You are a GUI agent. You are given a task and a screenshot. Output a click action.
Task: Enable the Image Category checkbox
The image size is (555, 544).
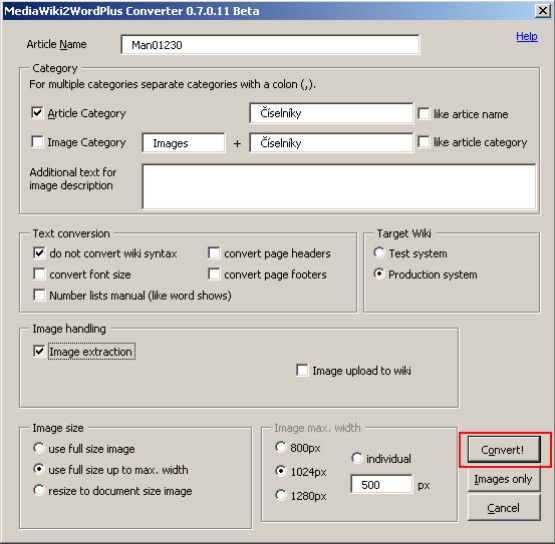(37, 142)
